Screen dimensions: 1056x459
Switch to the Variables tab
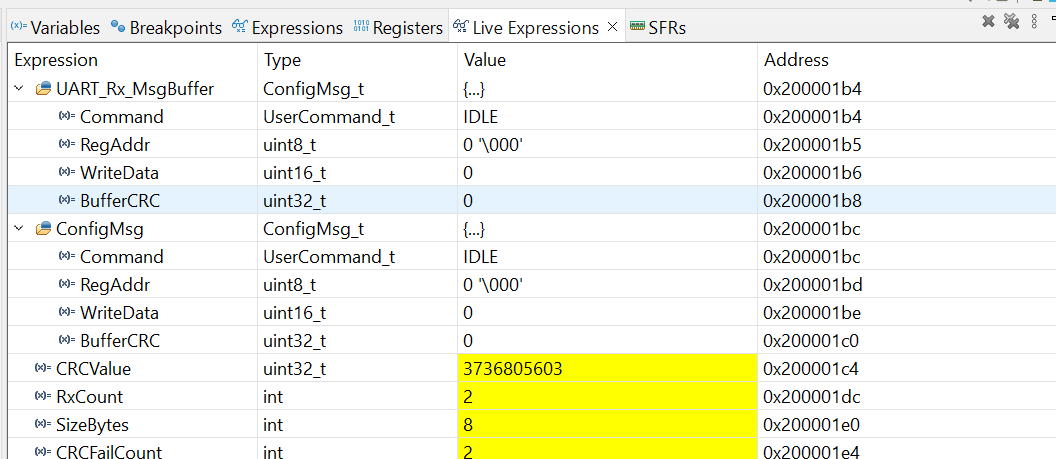(56, 28)
